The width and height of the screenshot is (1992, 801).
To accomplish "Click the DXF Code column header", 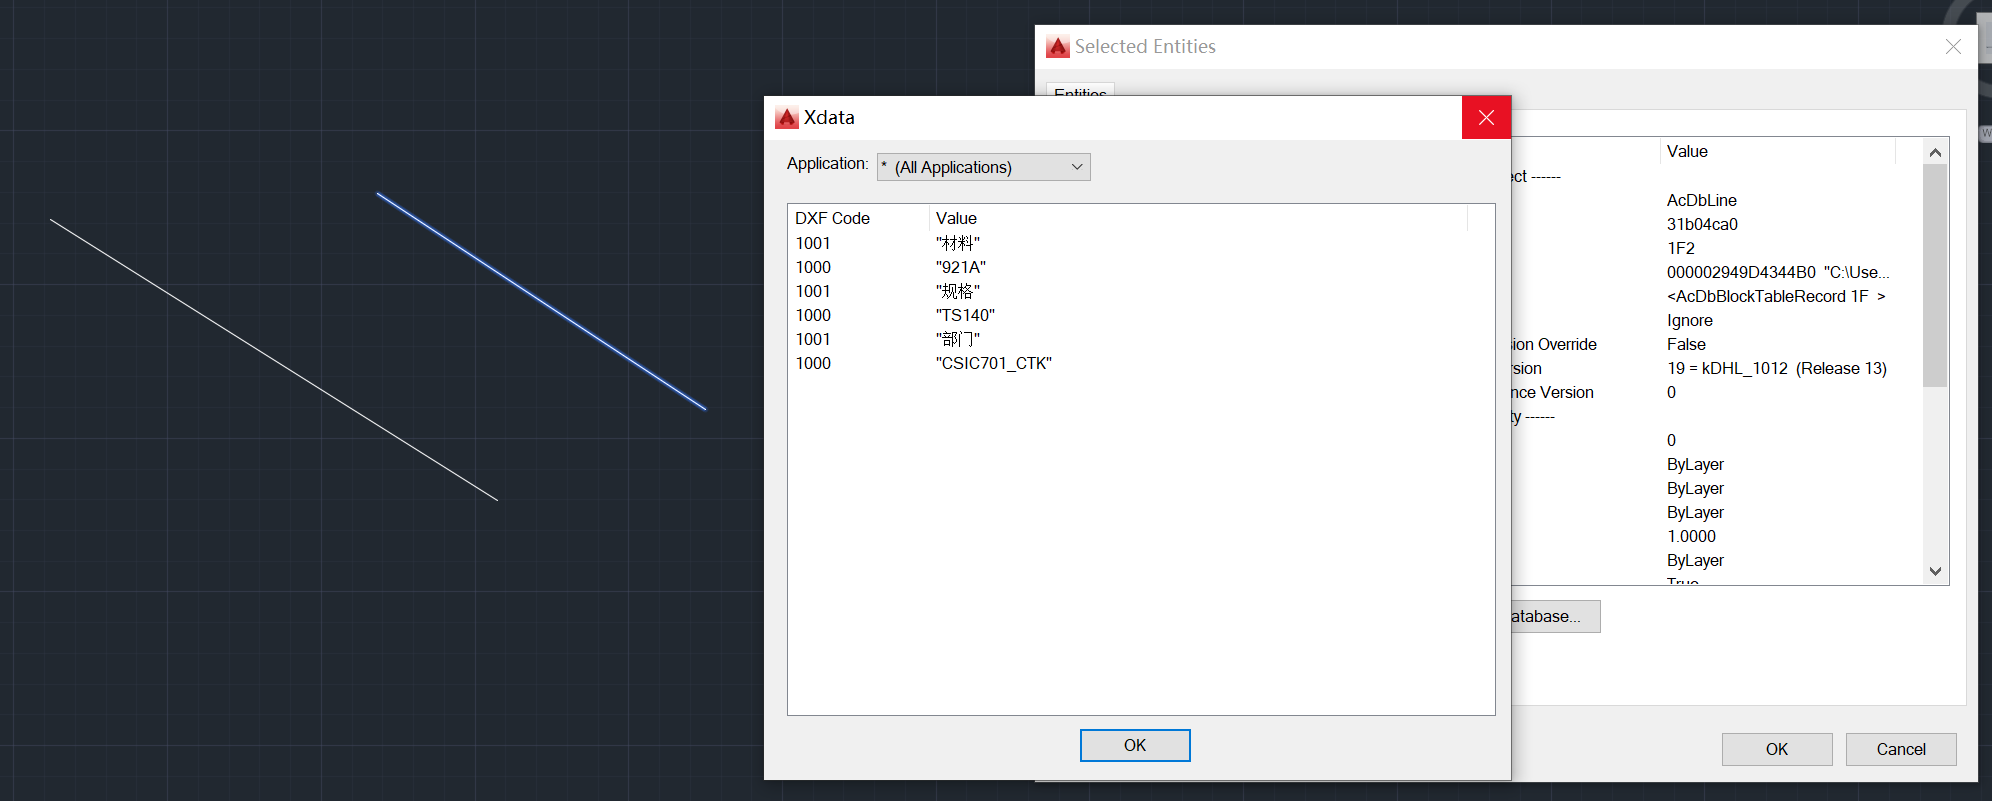I will point(858,218).
